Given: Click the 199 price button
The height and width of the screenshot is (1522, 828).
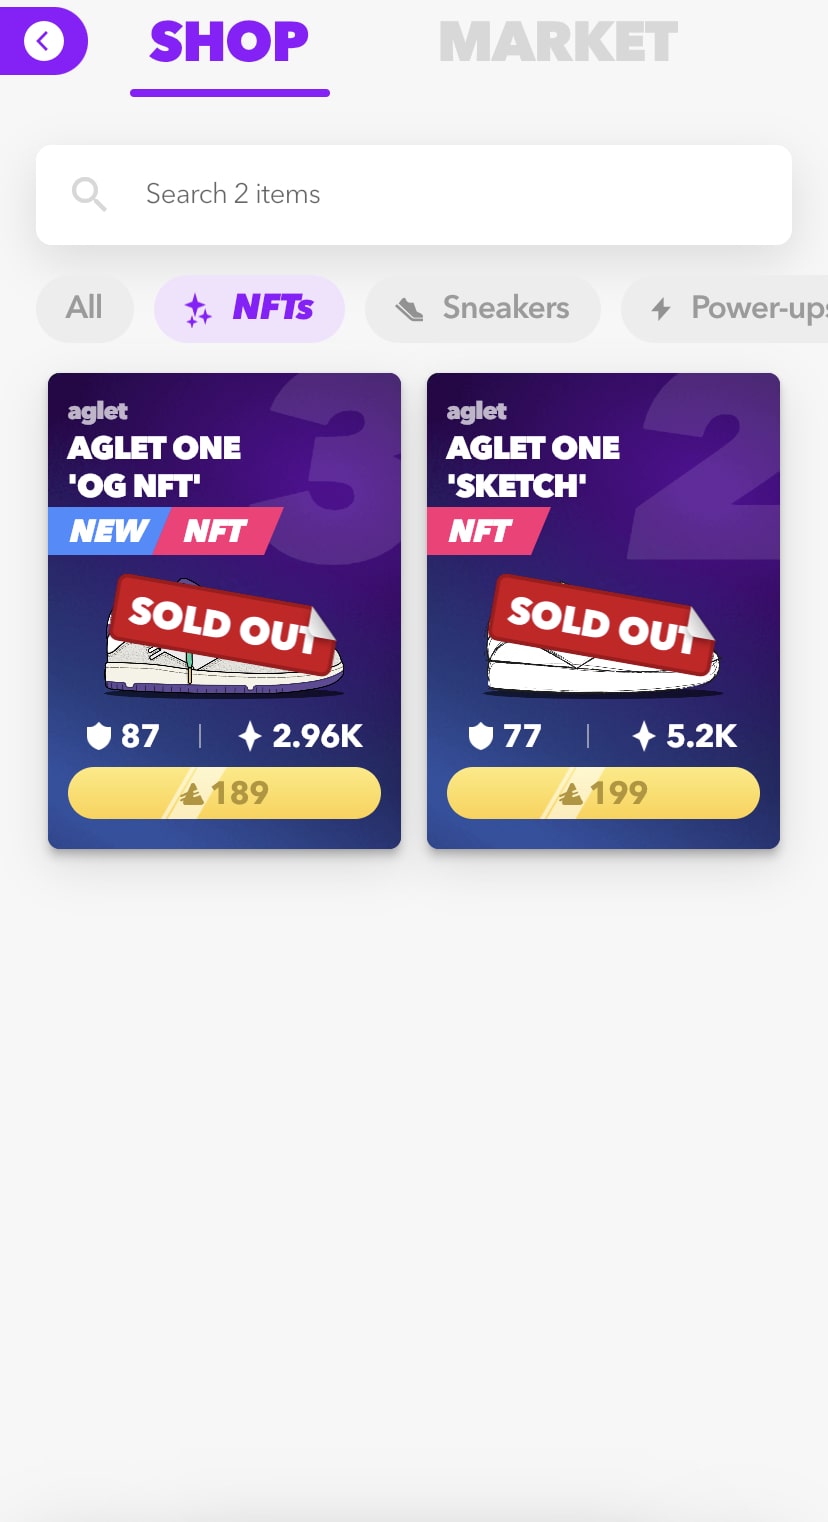Looking at the screenshot, I should 603,793.
